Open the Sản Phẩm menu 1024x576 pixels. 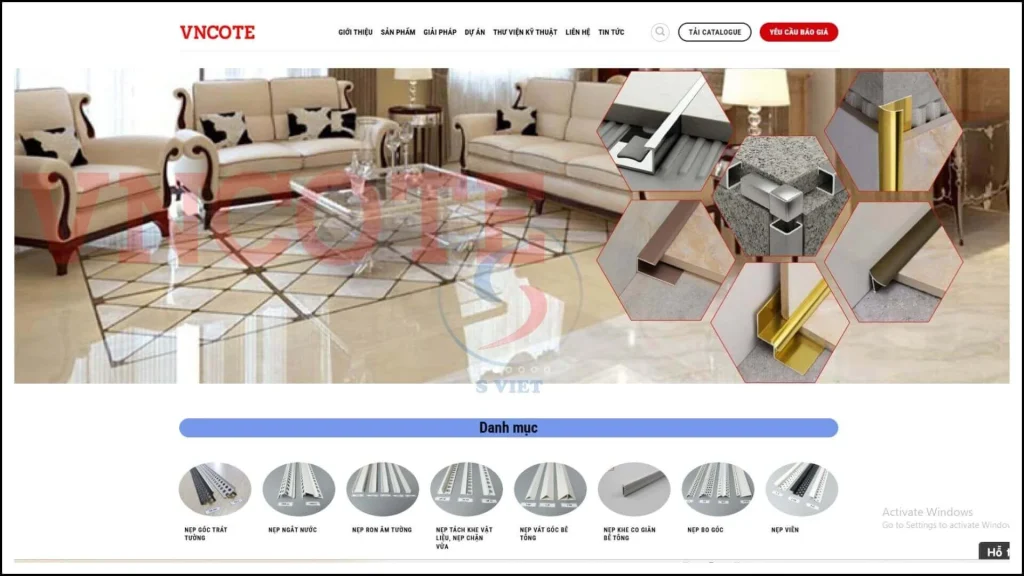398,32
